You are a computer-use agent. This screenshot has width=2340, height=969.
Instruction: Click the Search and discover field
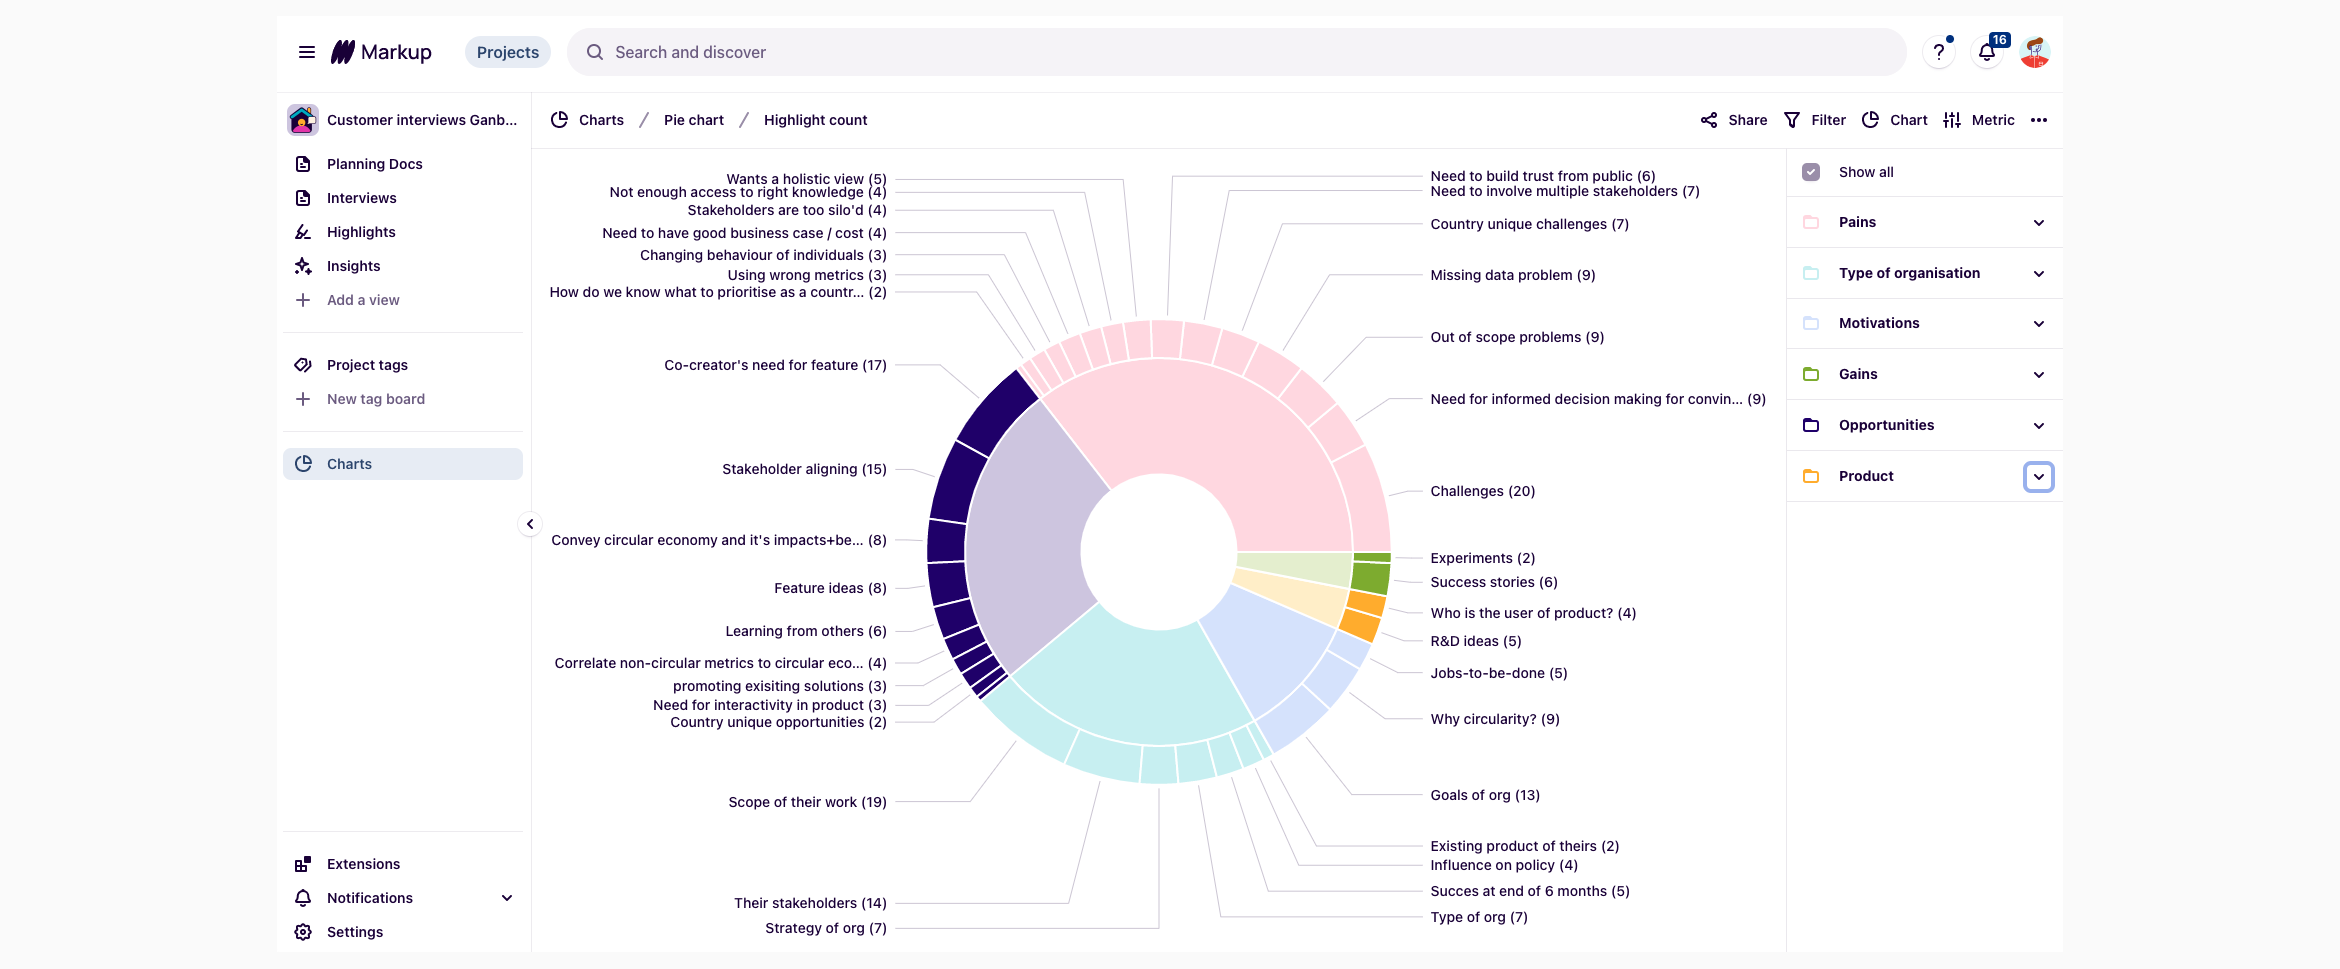point(1236,52)
